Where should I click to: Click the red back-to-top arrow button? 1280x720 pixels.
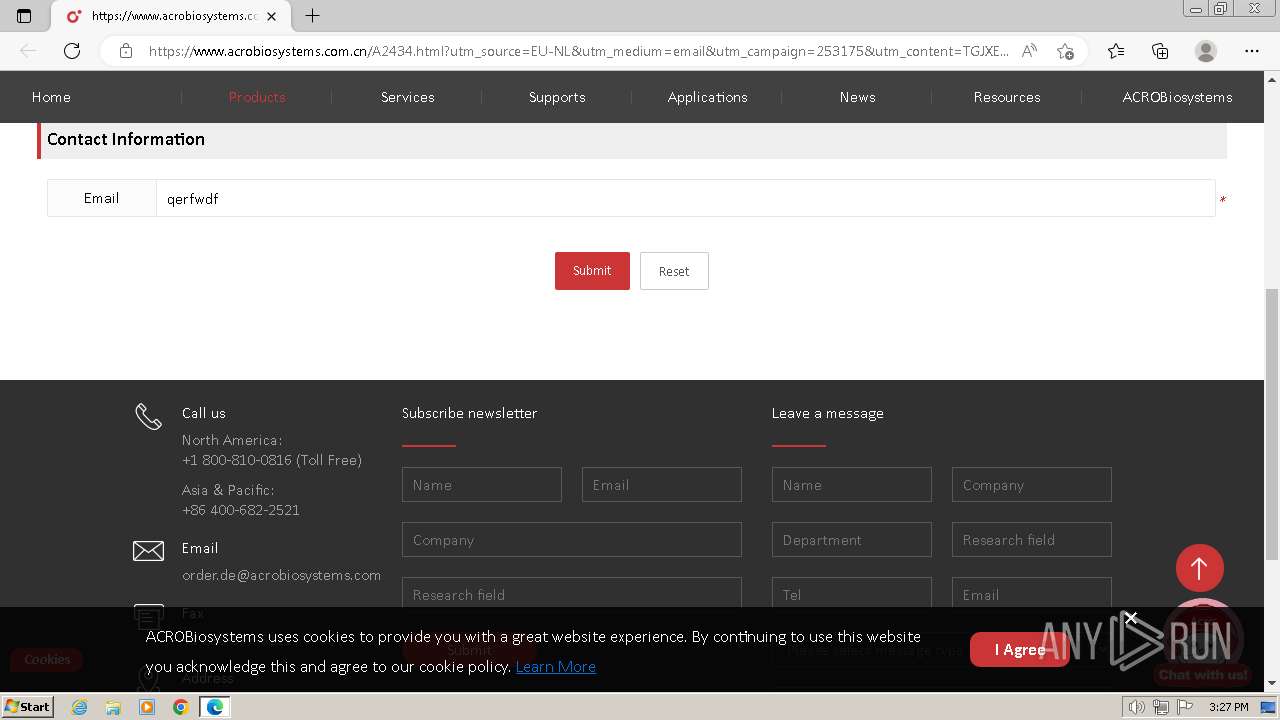click(1199, 568)
